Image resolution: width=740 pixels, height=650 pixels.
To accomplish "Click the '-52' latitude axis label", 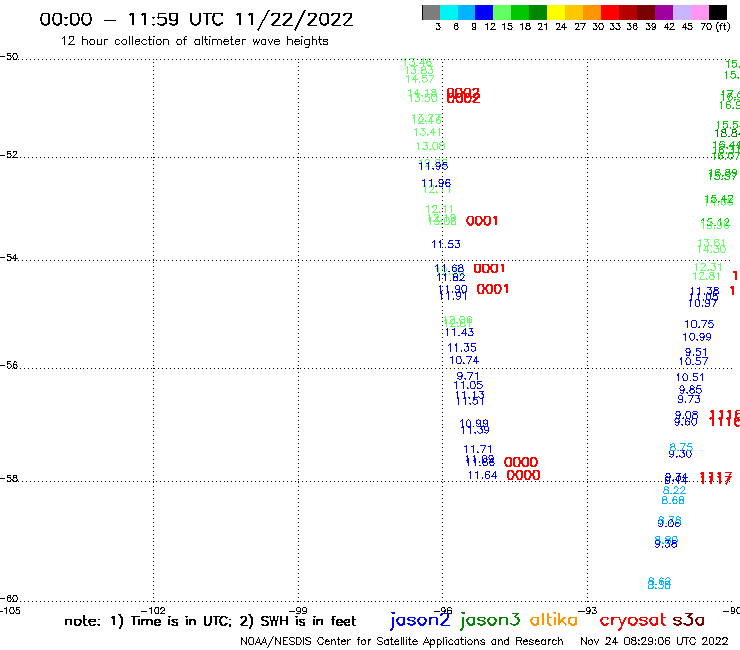I will tap(9, 155).
